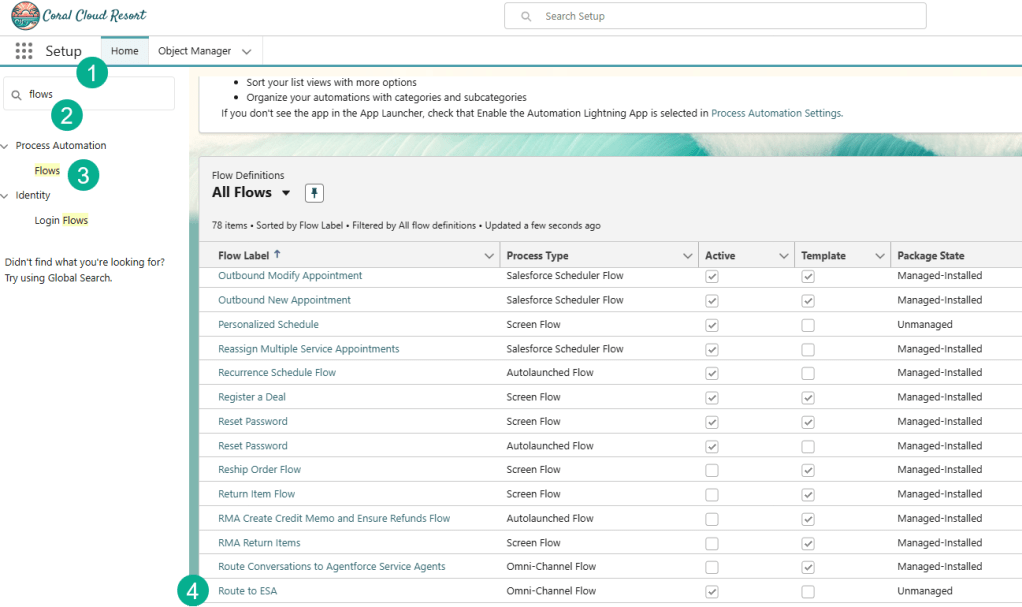
Task: Open the Process Automation Settings link
Action: pos(775,113)
